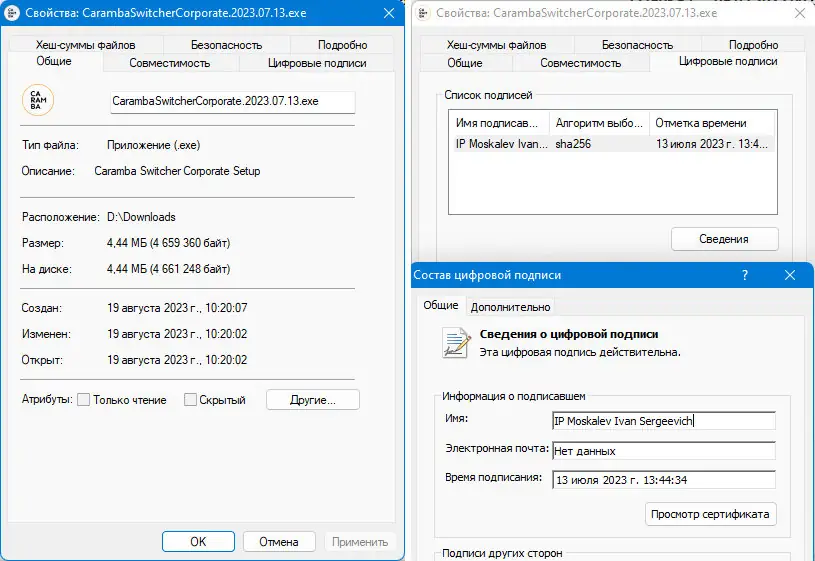Image resolution: width=815 pixels, height=561 pixels.
Task: Click the on-disk value '4,44 МБ (4 661 248 байт)'
Action: click(x=168, y=269)
